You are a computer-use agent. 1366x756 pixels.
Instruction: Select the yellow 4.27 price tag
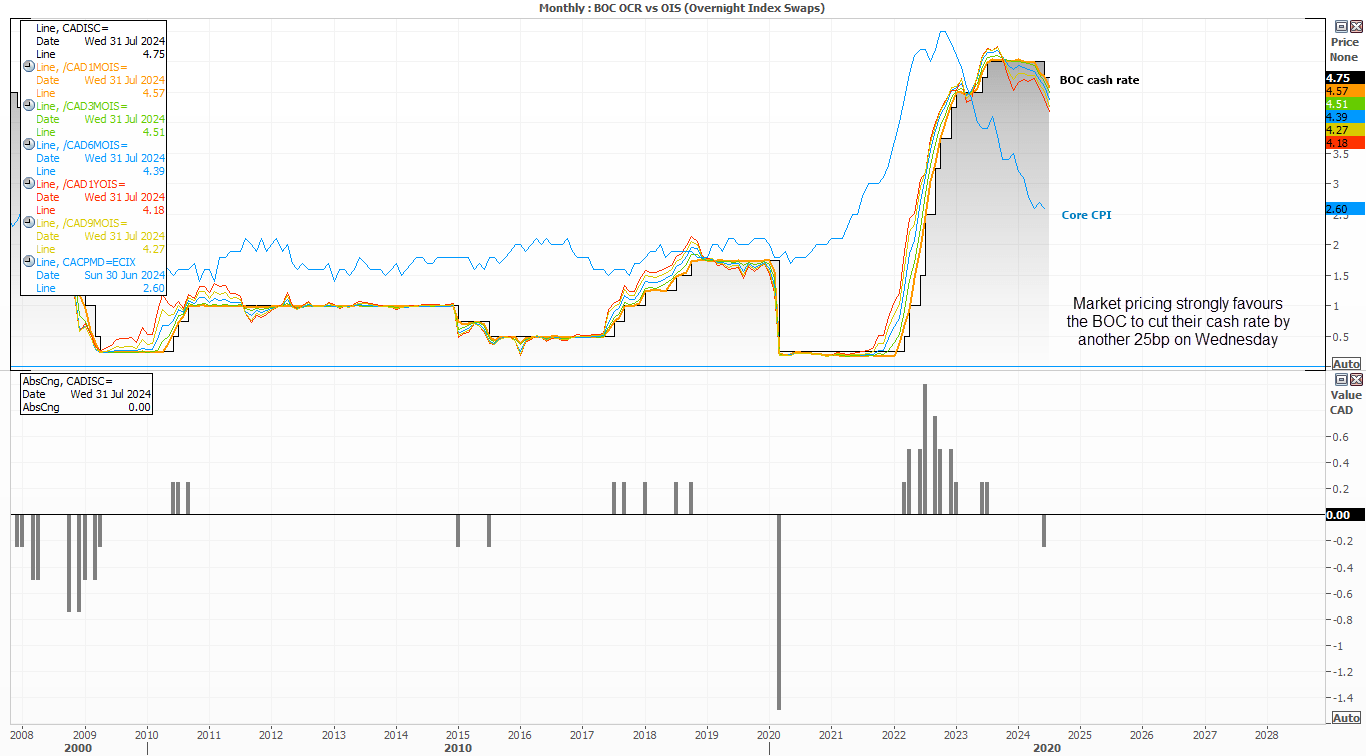(x=1344, y=130)
